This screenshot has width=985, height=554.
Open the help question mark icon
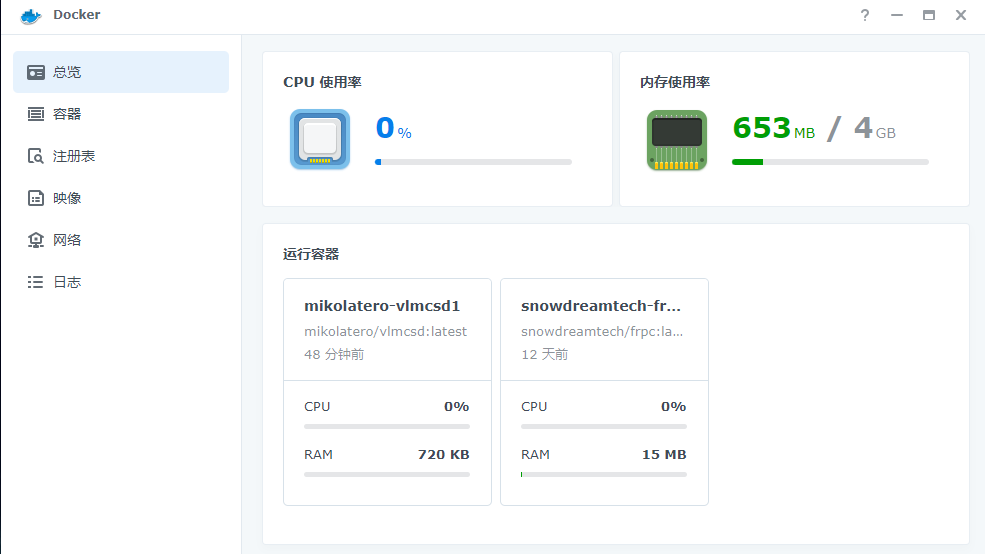(865, 15)
